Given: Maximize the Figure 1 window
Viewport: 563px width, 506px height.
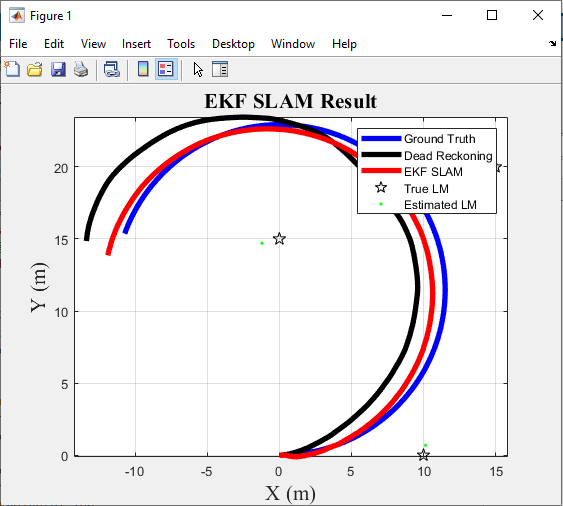Looking at the screenshot, I should (x=492, y=15).
